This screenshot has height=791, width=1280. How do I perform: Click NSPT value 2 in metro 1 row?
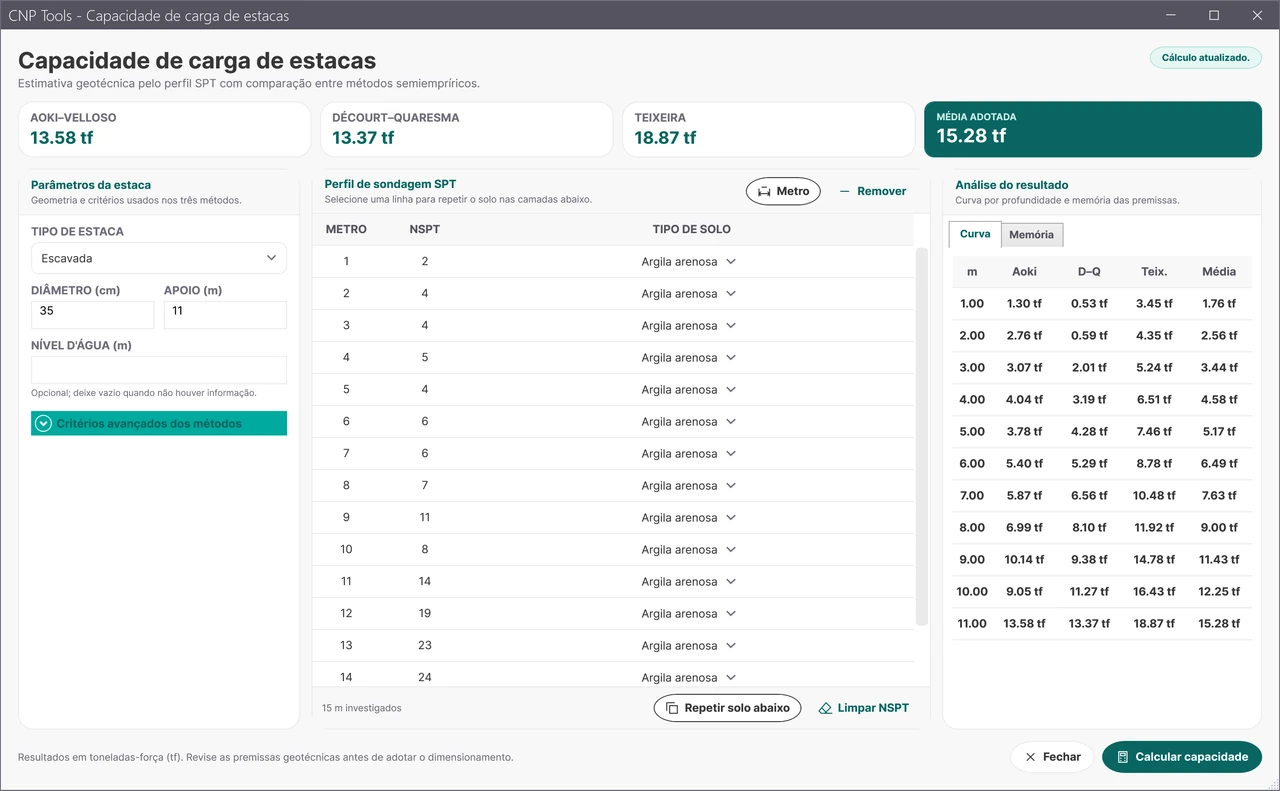click(425, 262)
